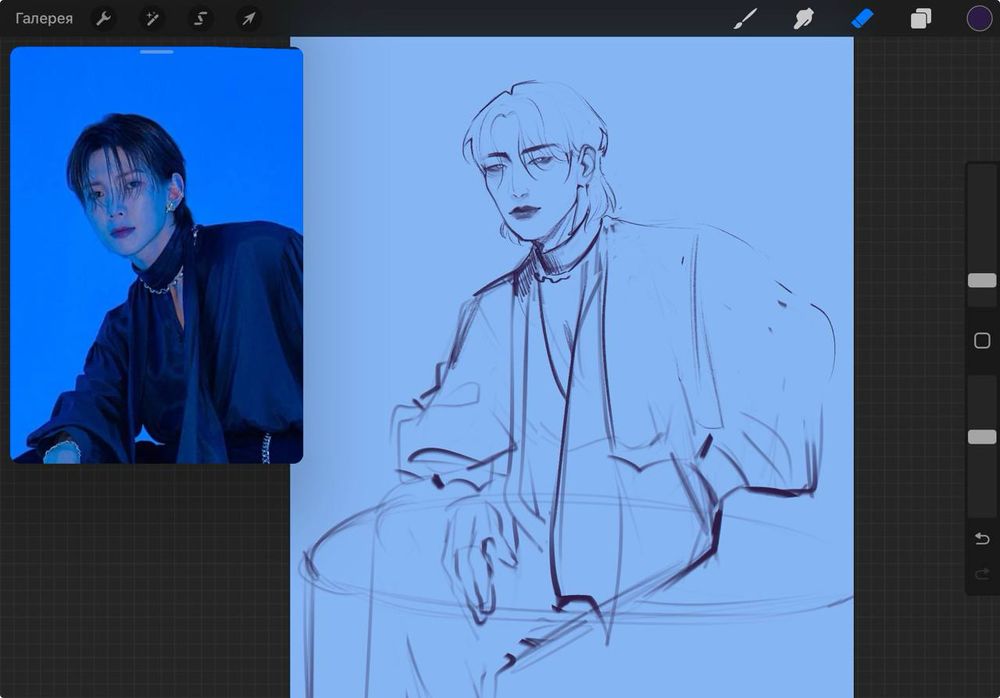
Task: Click the reference window grab handle
Action: tap(157, 52)
